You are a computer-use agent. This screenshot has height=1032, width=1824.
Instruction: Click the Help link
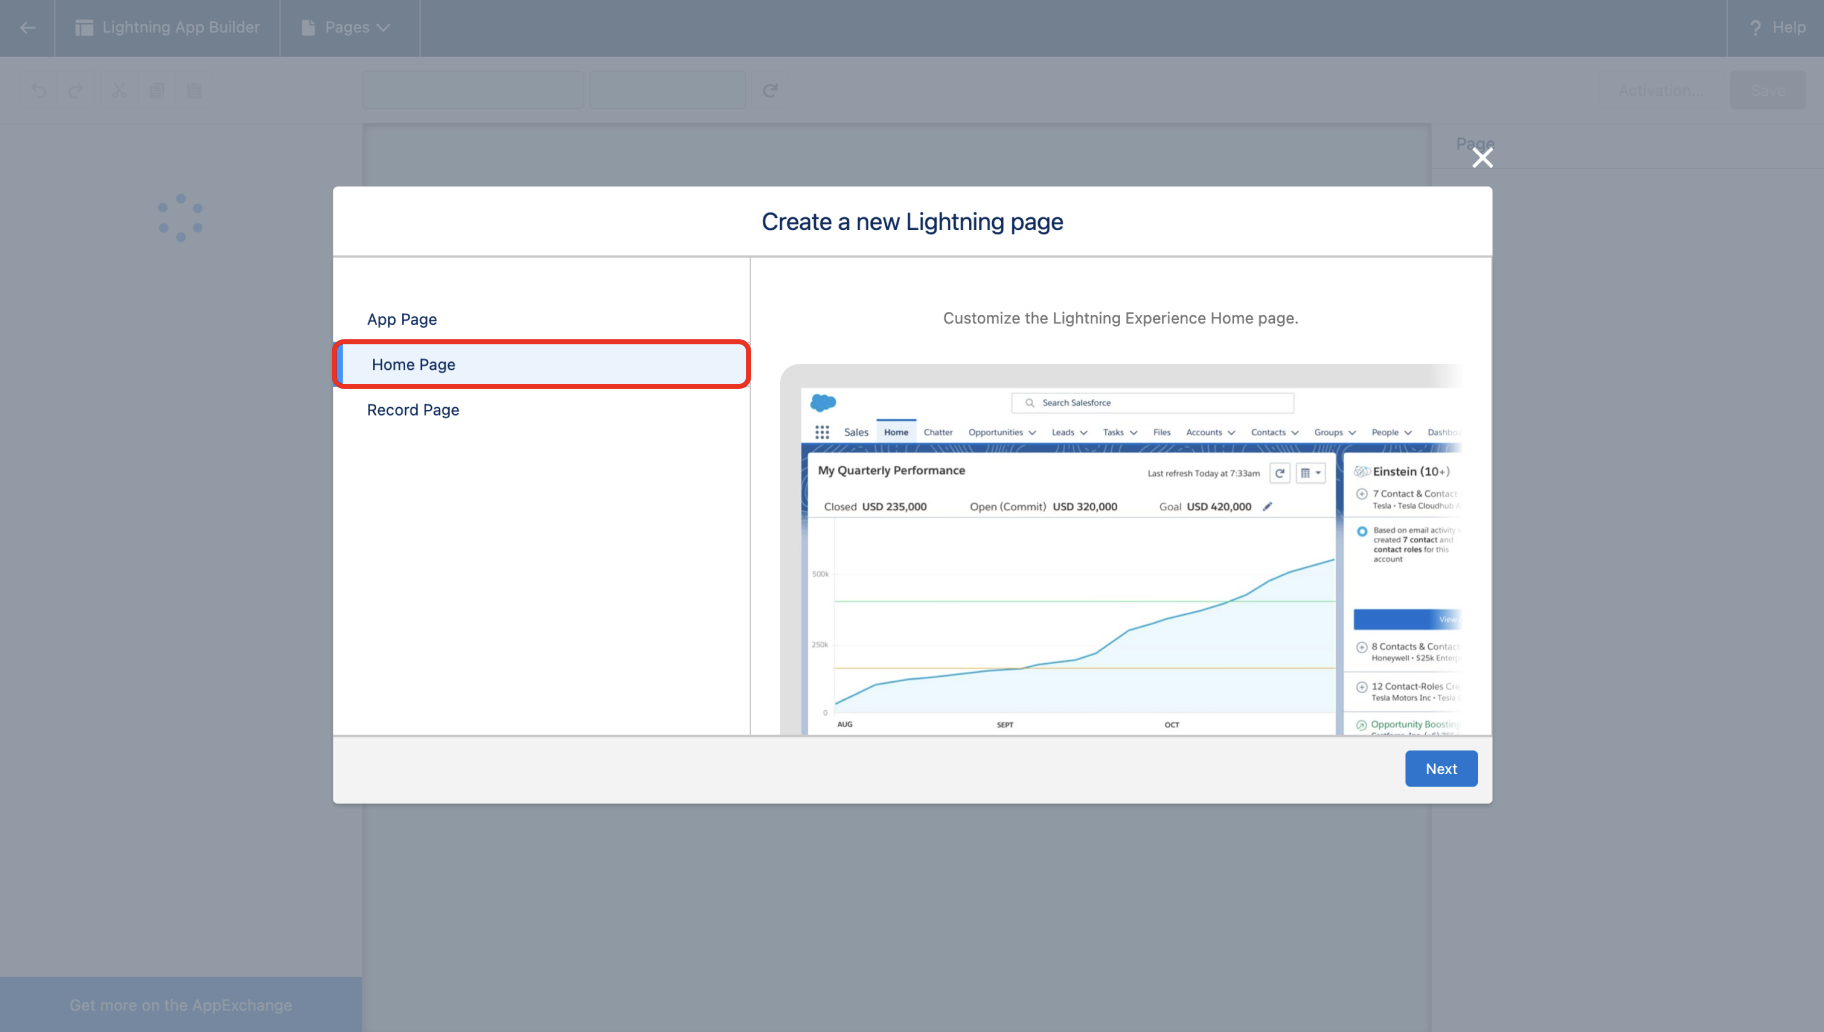(x=1788, y=28)
